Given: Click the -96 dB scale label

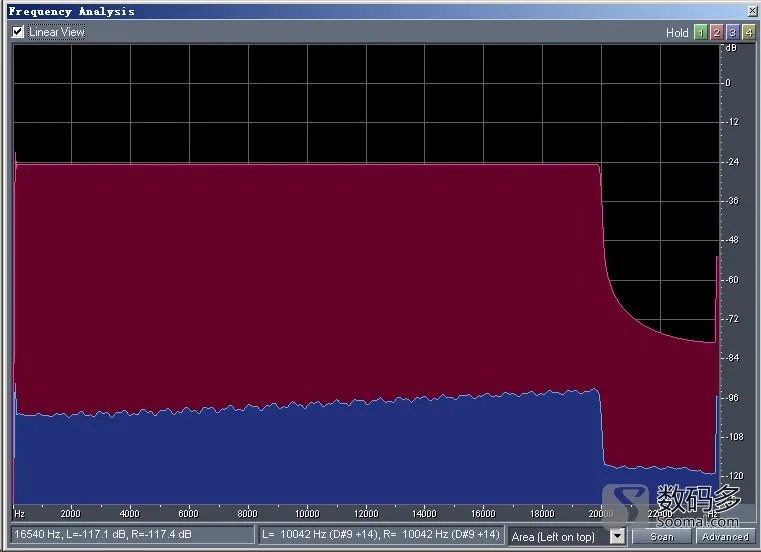Looking at the screenshot, I should 733,398.
